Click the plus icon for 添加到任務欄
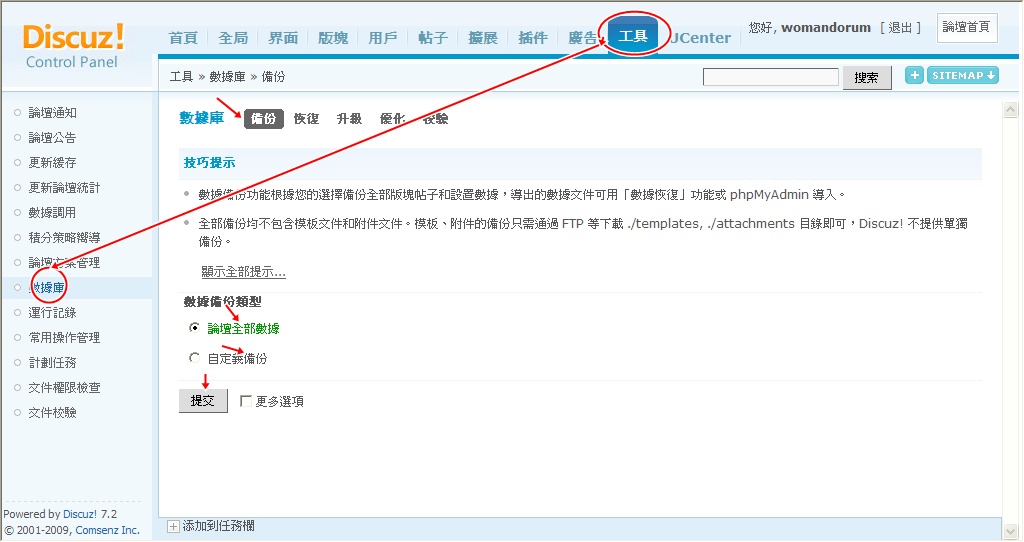 [x=173, y=526]
